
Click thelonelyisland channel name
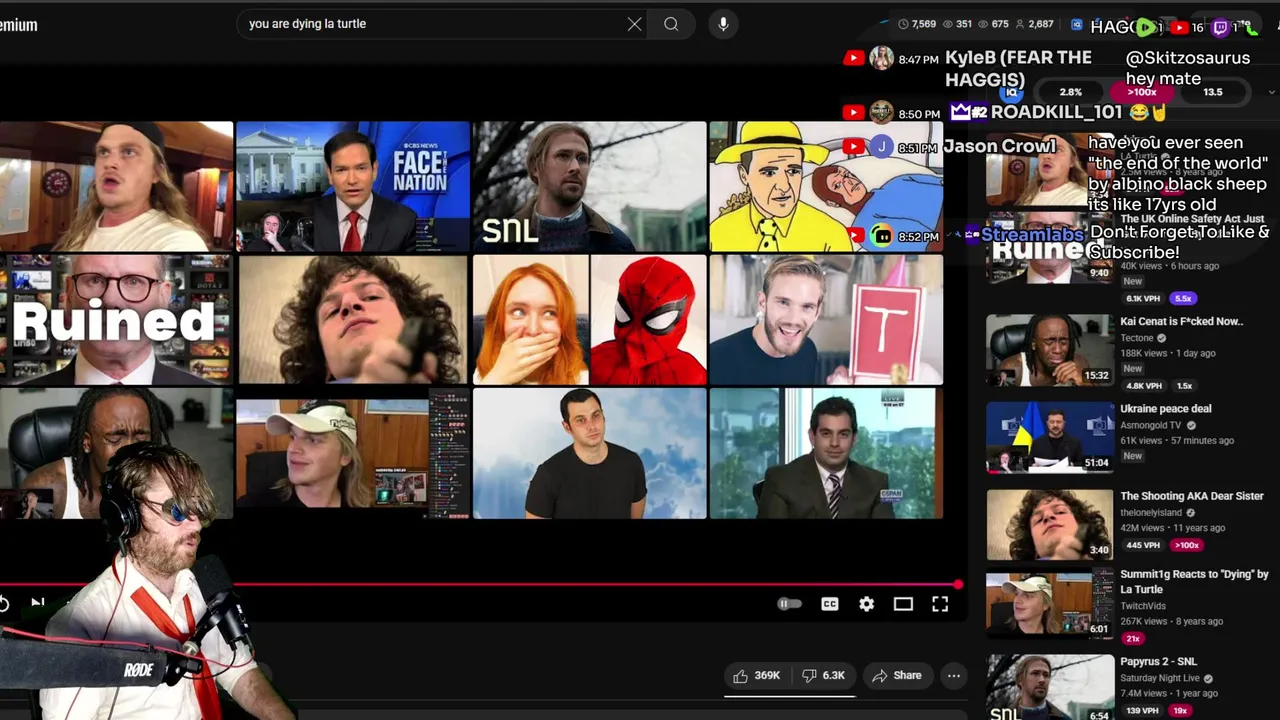(x=1152, y=513)
